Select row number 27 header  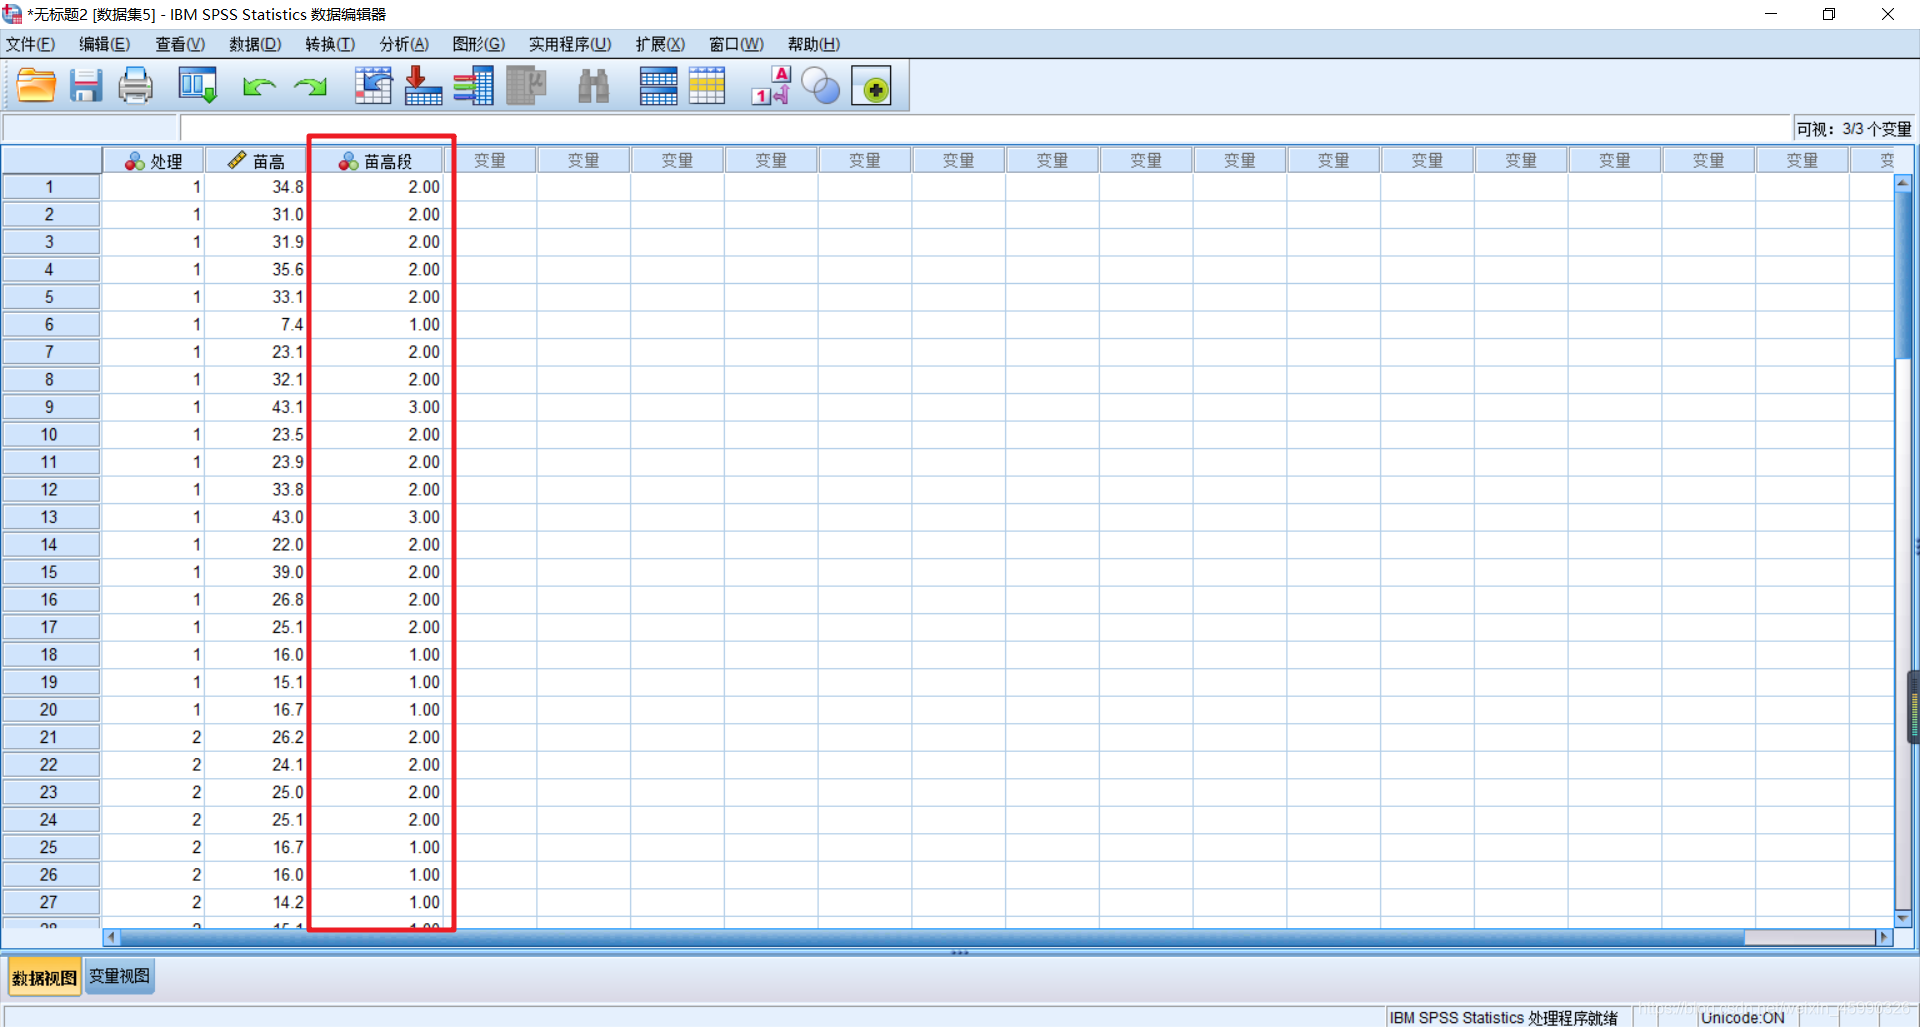pyautogui.click(x=50, y=902)
